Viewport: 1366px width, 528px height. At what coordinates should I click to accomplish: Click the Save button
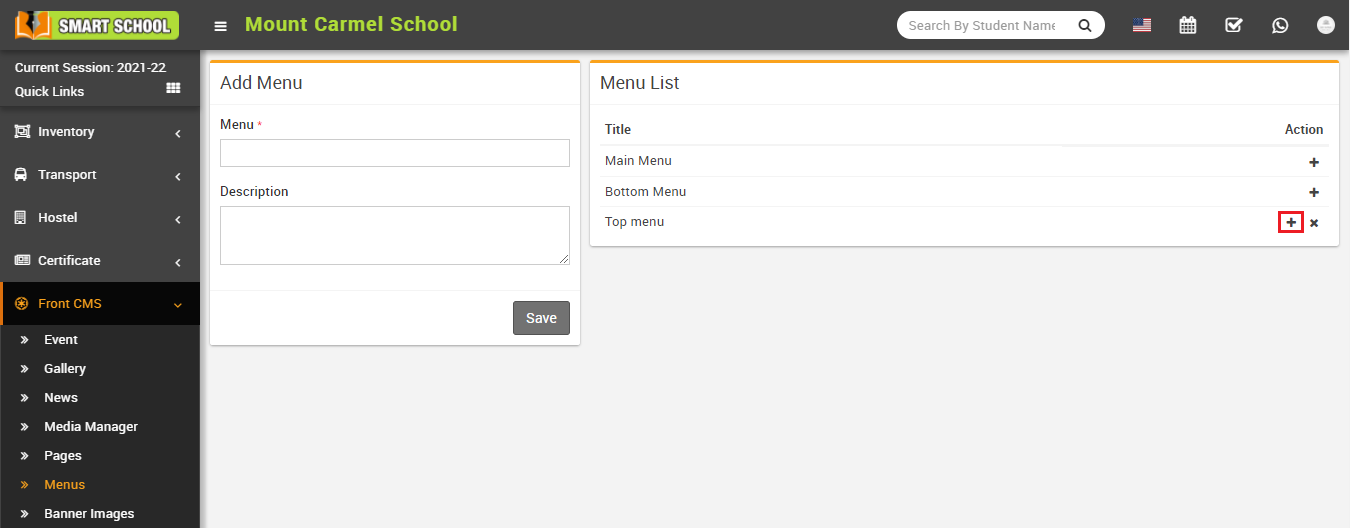pos(541,318)
